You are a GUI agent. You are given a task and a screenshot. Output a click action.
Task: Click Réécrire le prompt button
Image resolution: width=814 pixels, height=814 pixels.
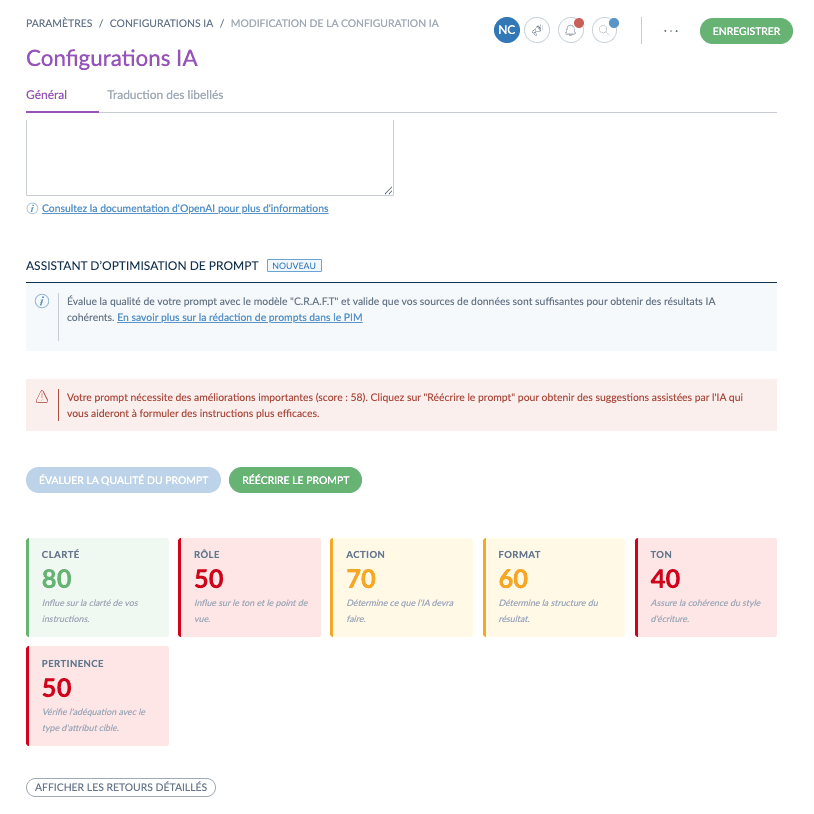tap(295, 480)
